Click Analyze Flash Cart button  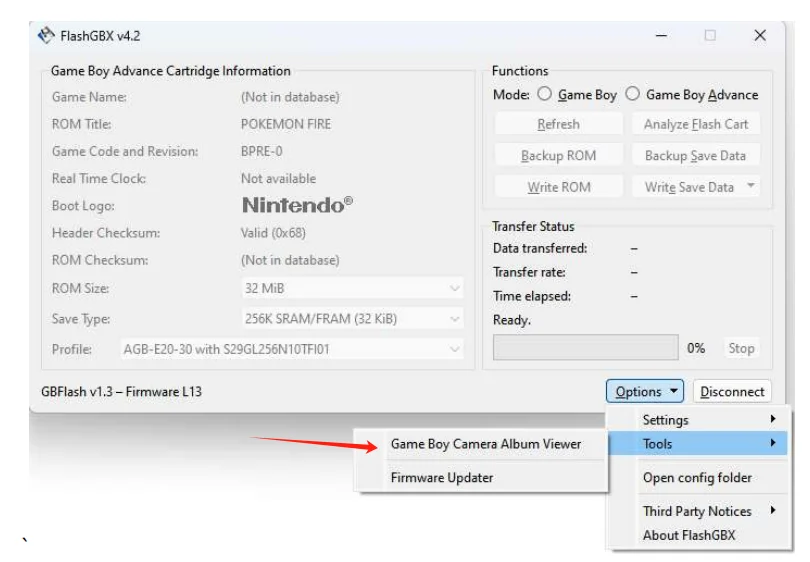point(696,124)
